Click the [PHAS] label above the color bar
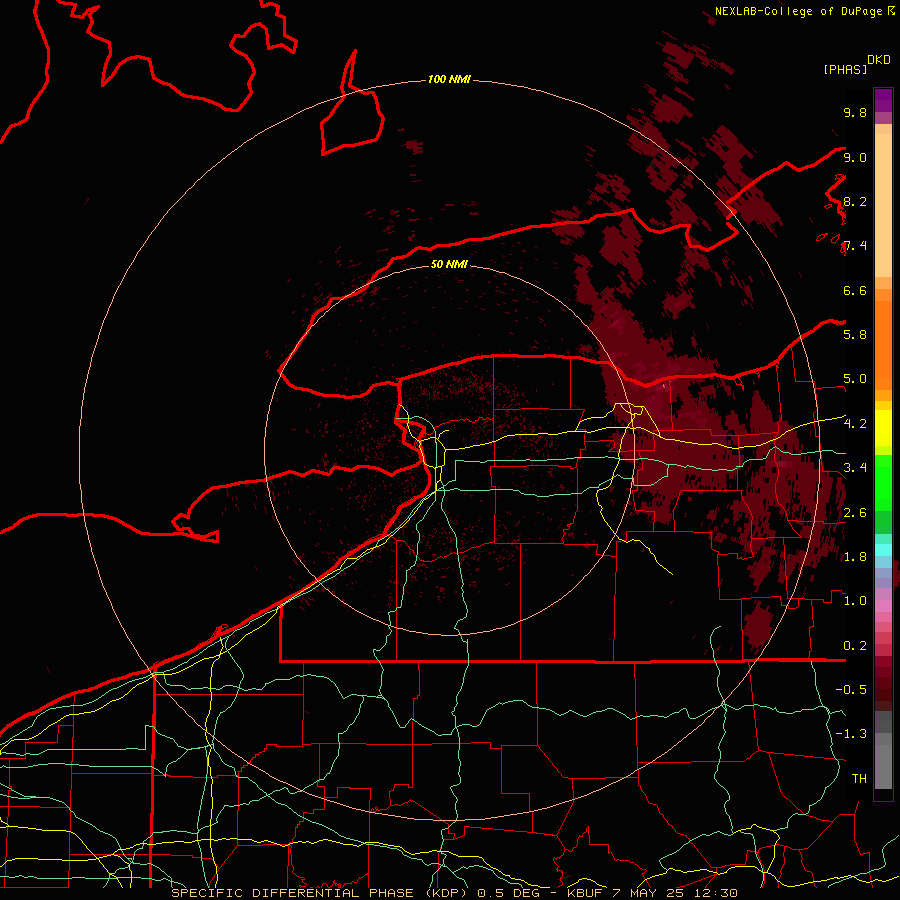Image resolution: width=900 pixels, height=900 pixels. click(845, 69)
